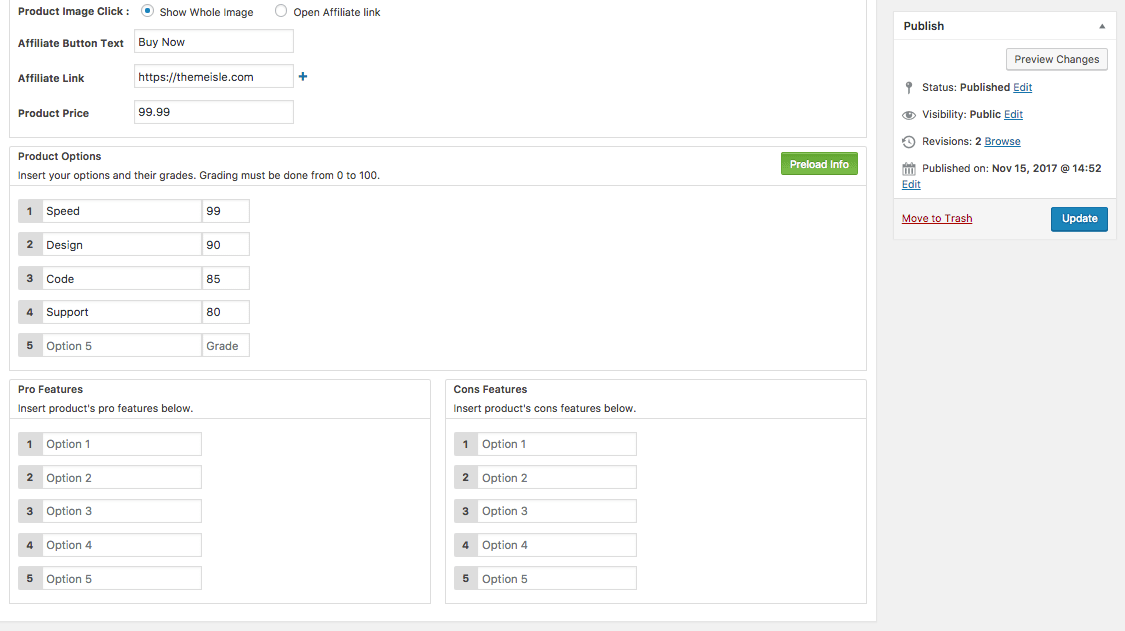1125x631 pixels.
Task: Edit the post status
Action: click(x=1022, y=88)
